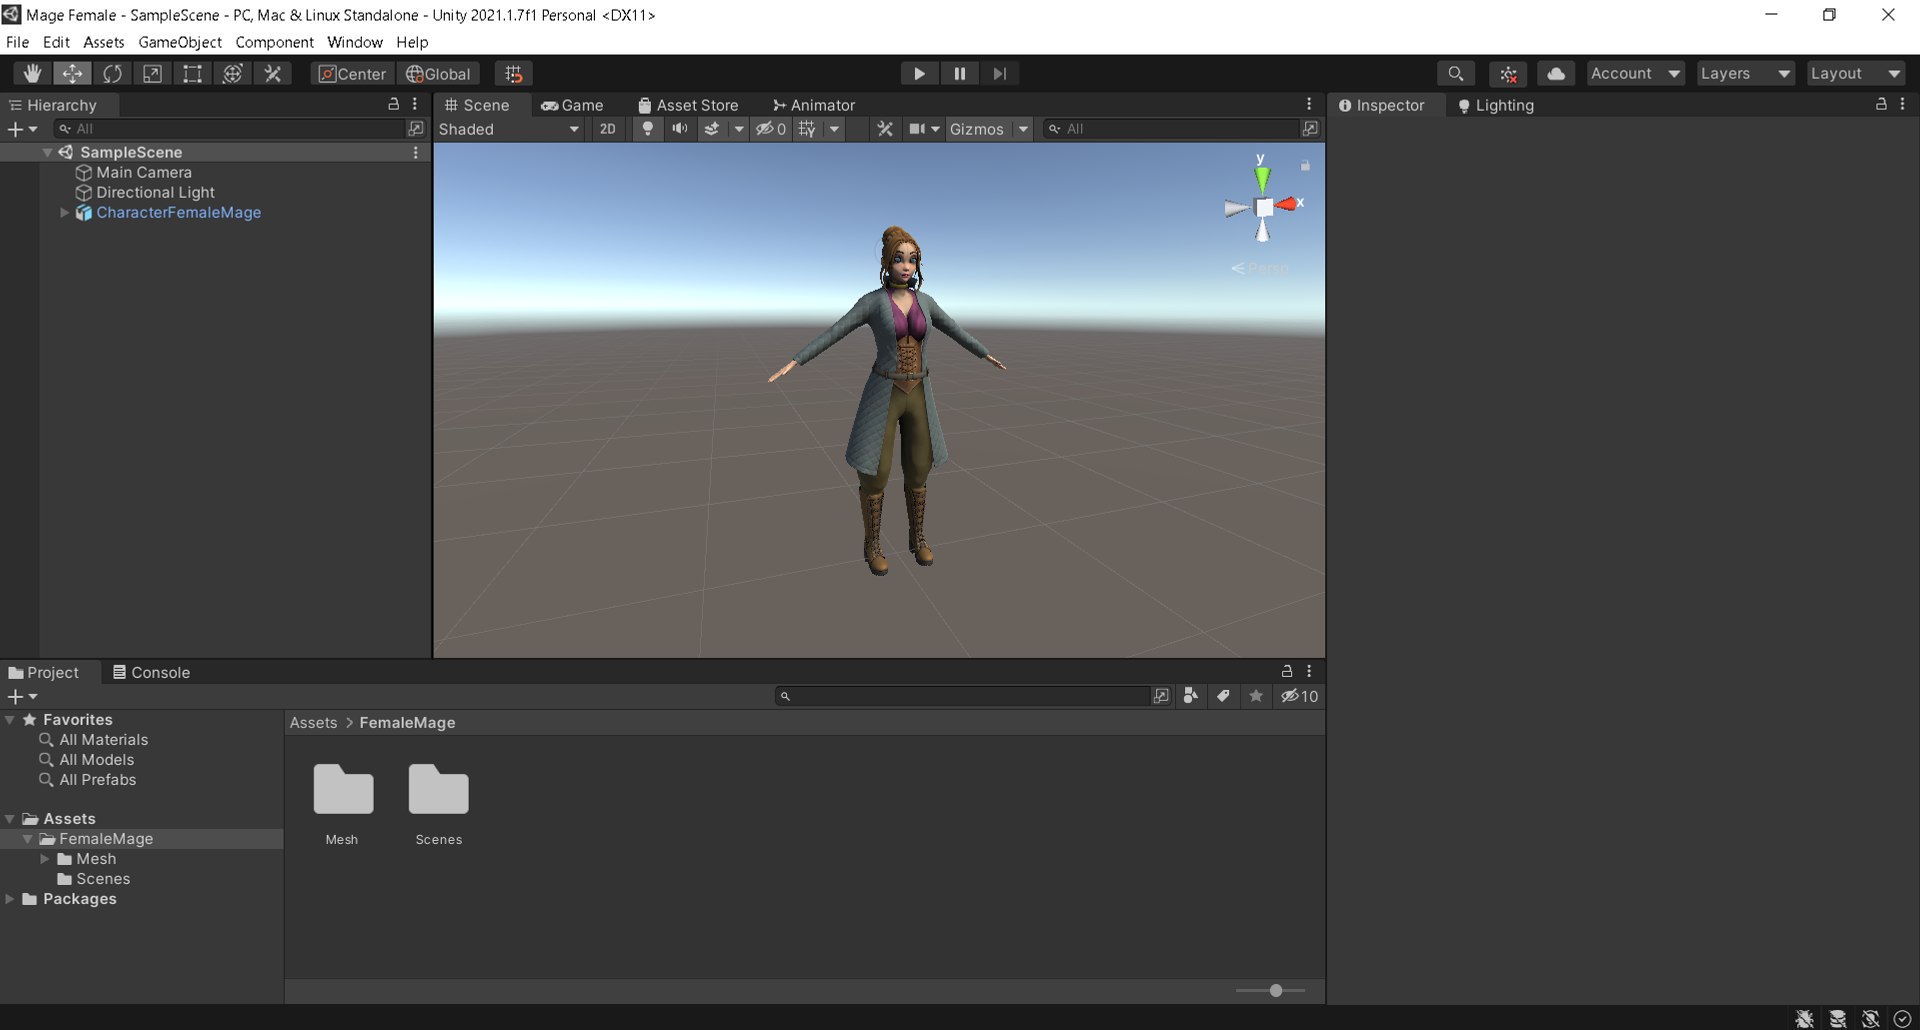Open the Layout dropdown
The width and height of the screenshot is (1920, 1030).
(x=1855, y=74)
